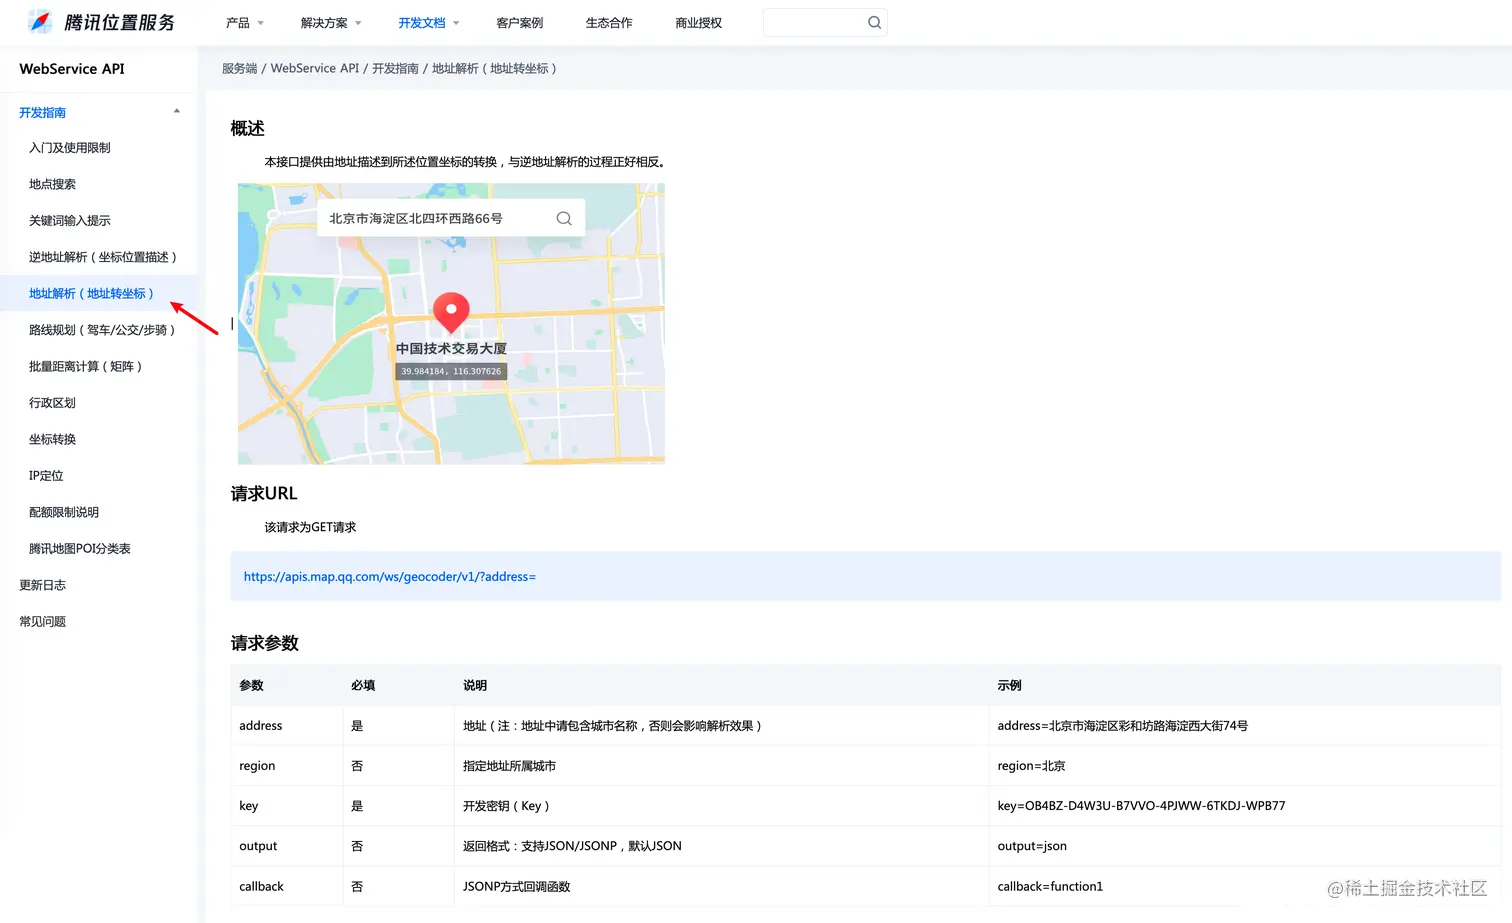Click the search magnifier in the top navigation
The width and height of the screenshot is (1512, 923).
(x=874, y=22)
